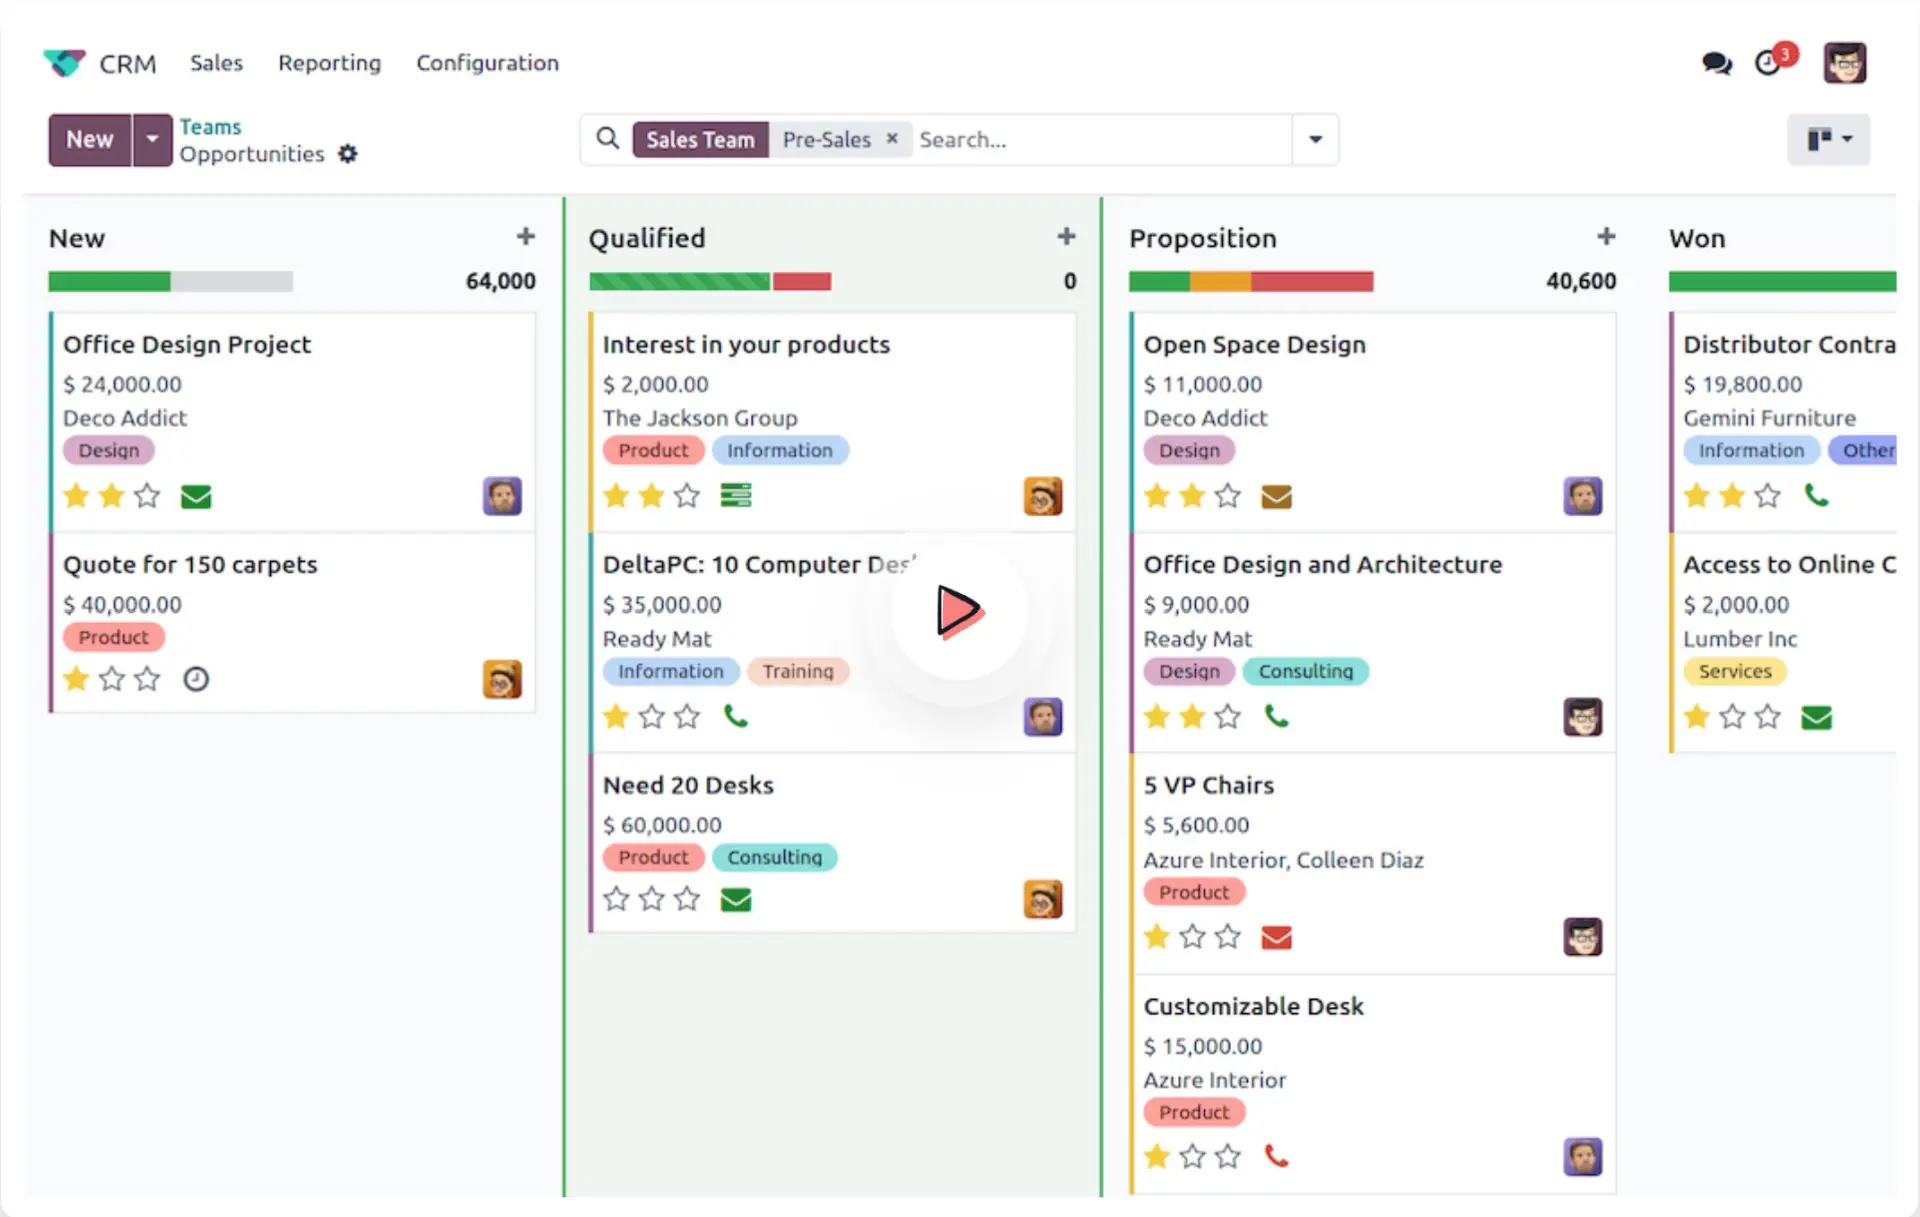The image size is (1920, 1217).
Task: Click green phone icon on DeltaPC card
Action: [735, 716]
